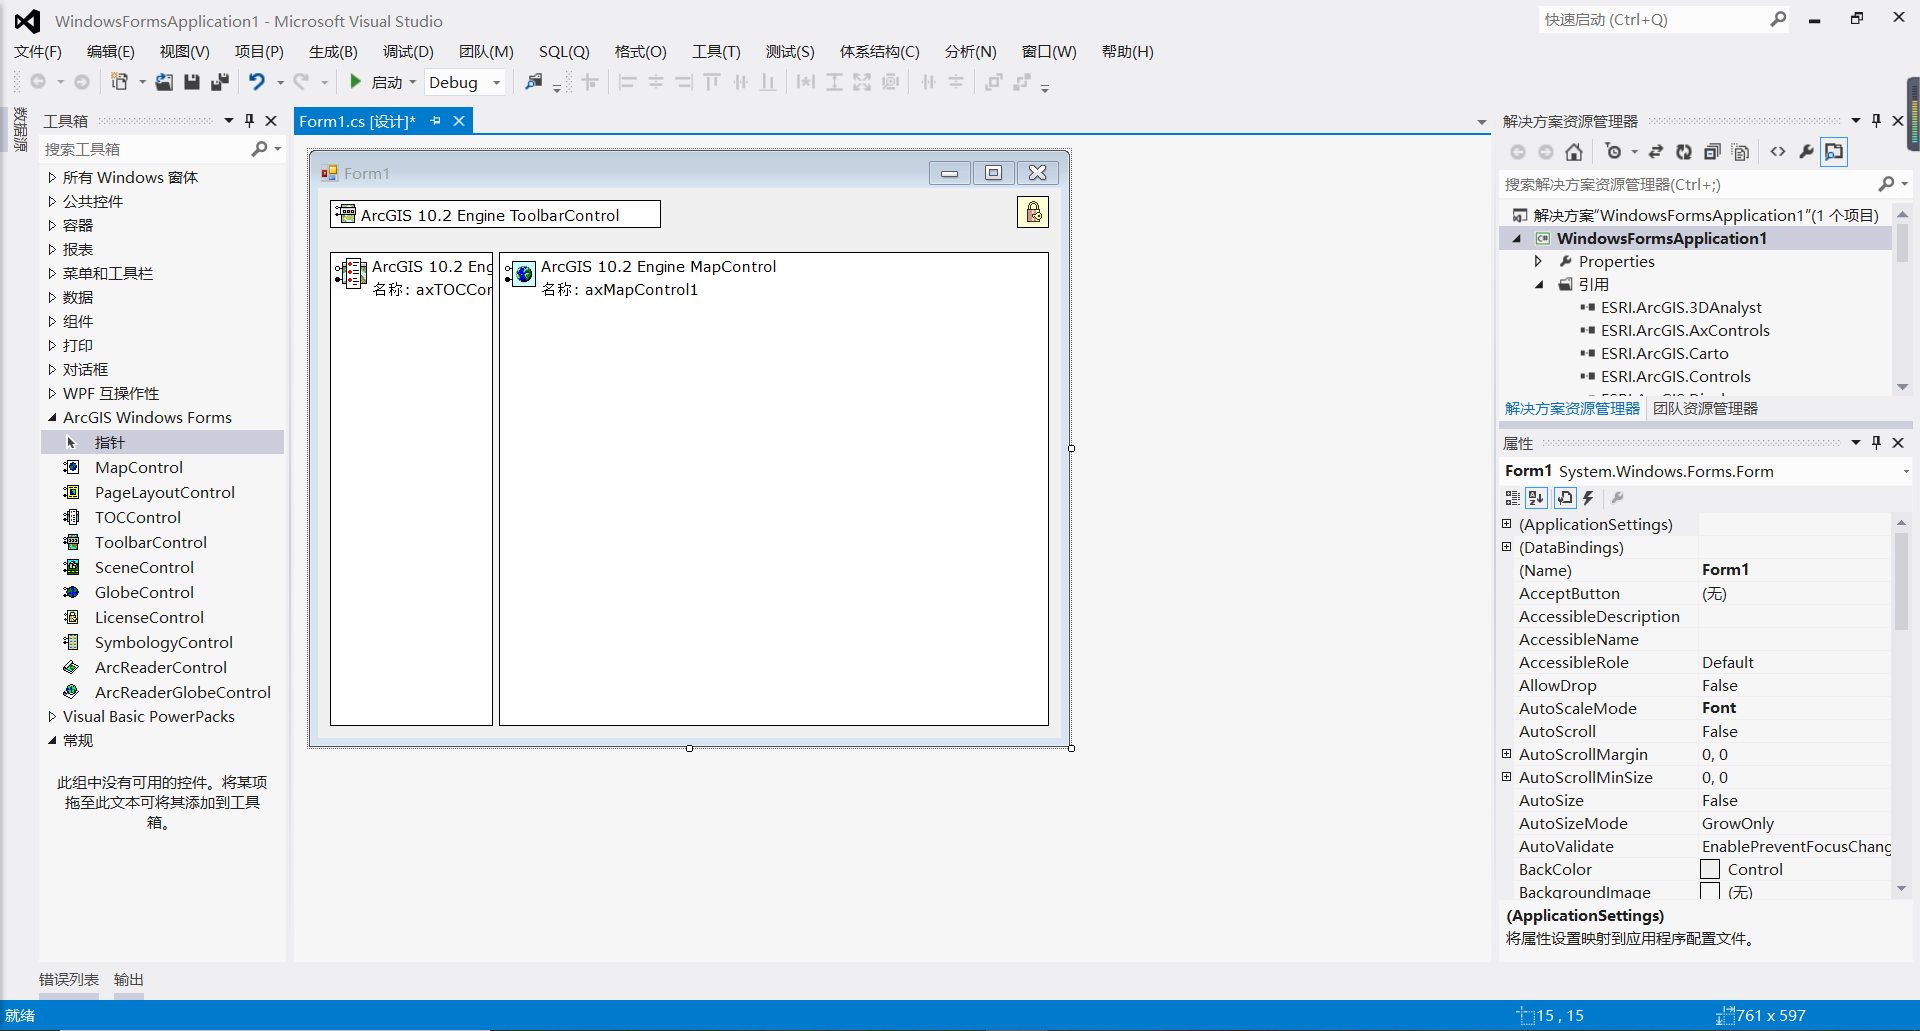Toggle Categorized view in the Properties panel
The width and height of the screenshot is (1920, 1031).
pyautogui.click(x=1510, y=498)
